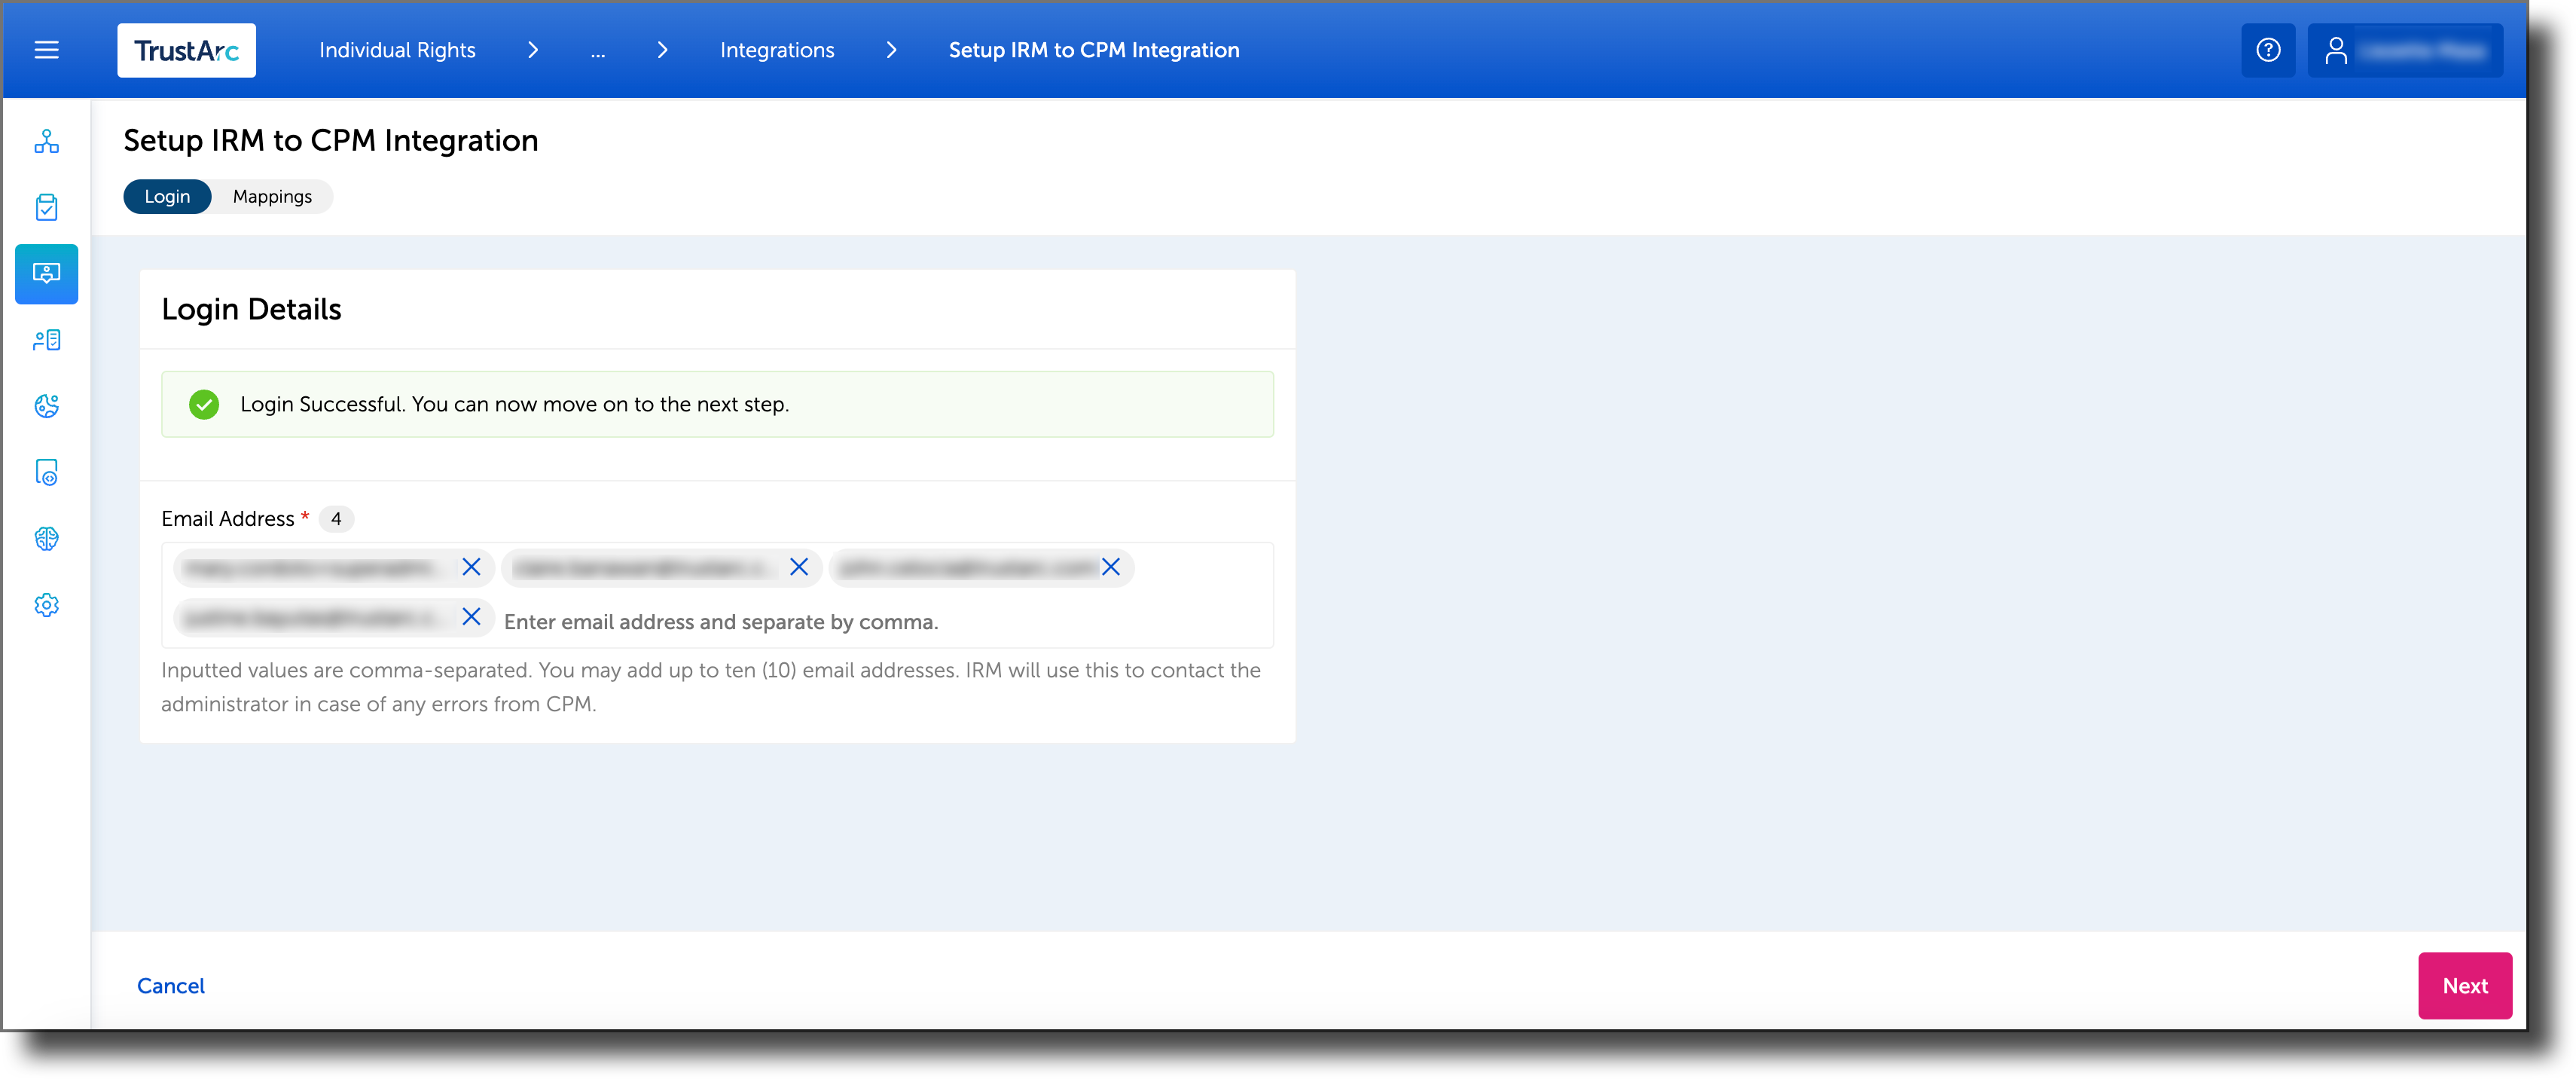Select the clipboard checklist sidebar icon
Screen dimensions: 2576x1079
46,207
